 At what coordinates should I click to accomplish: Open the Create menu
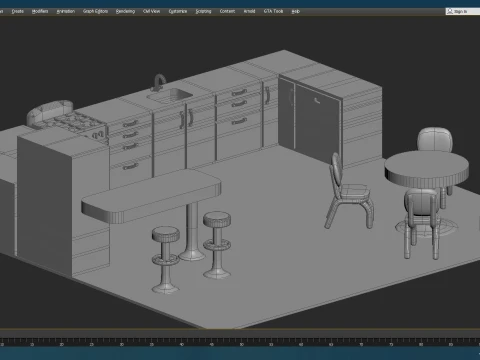tap(18, 11)
